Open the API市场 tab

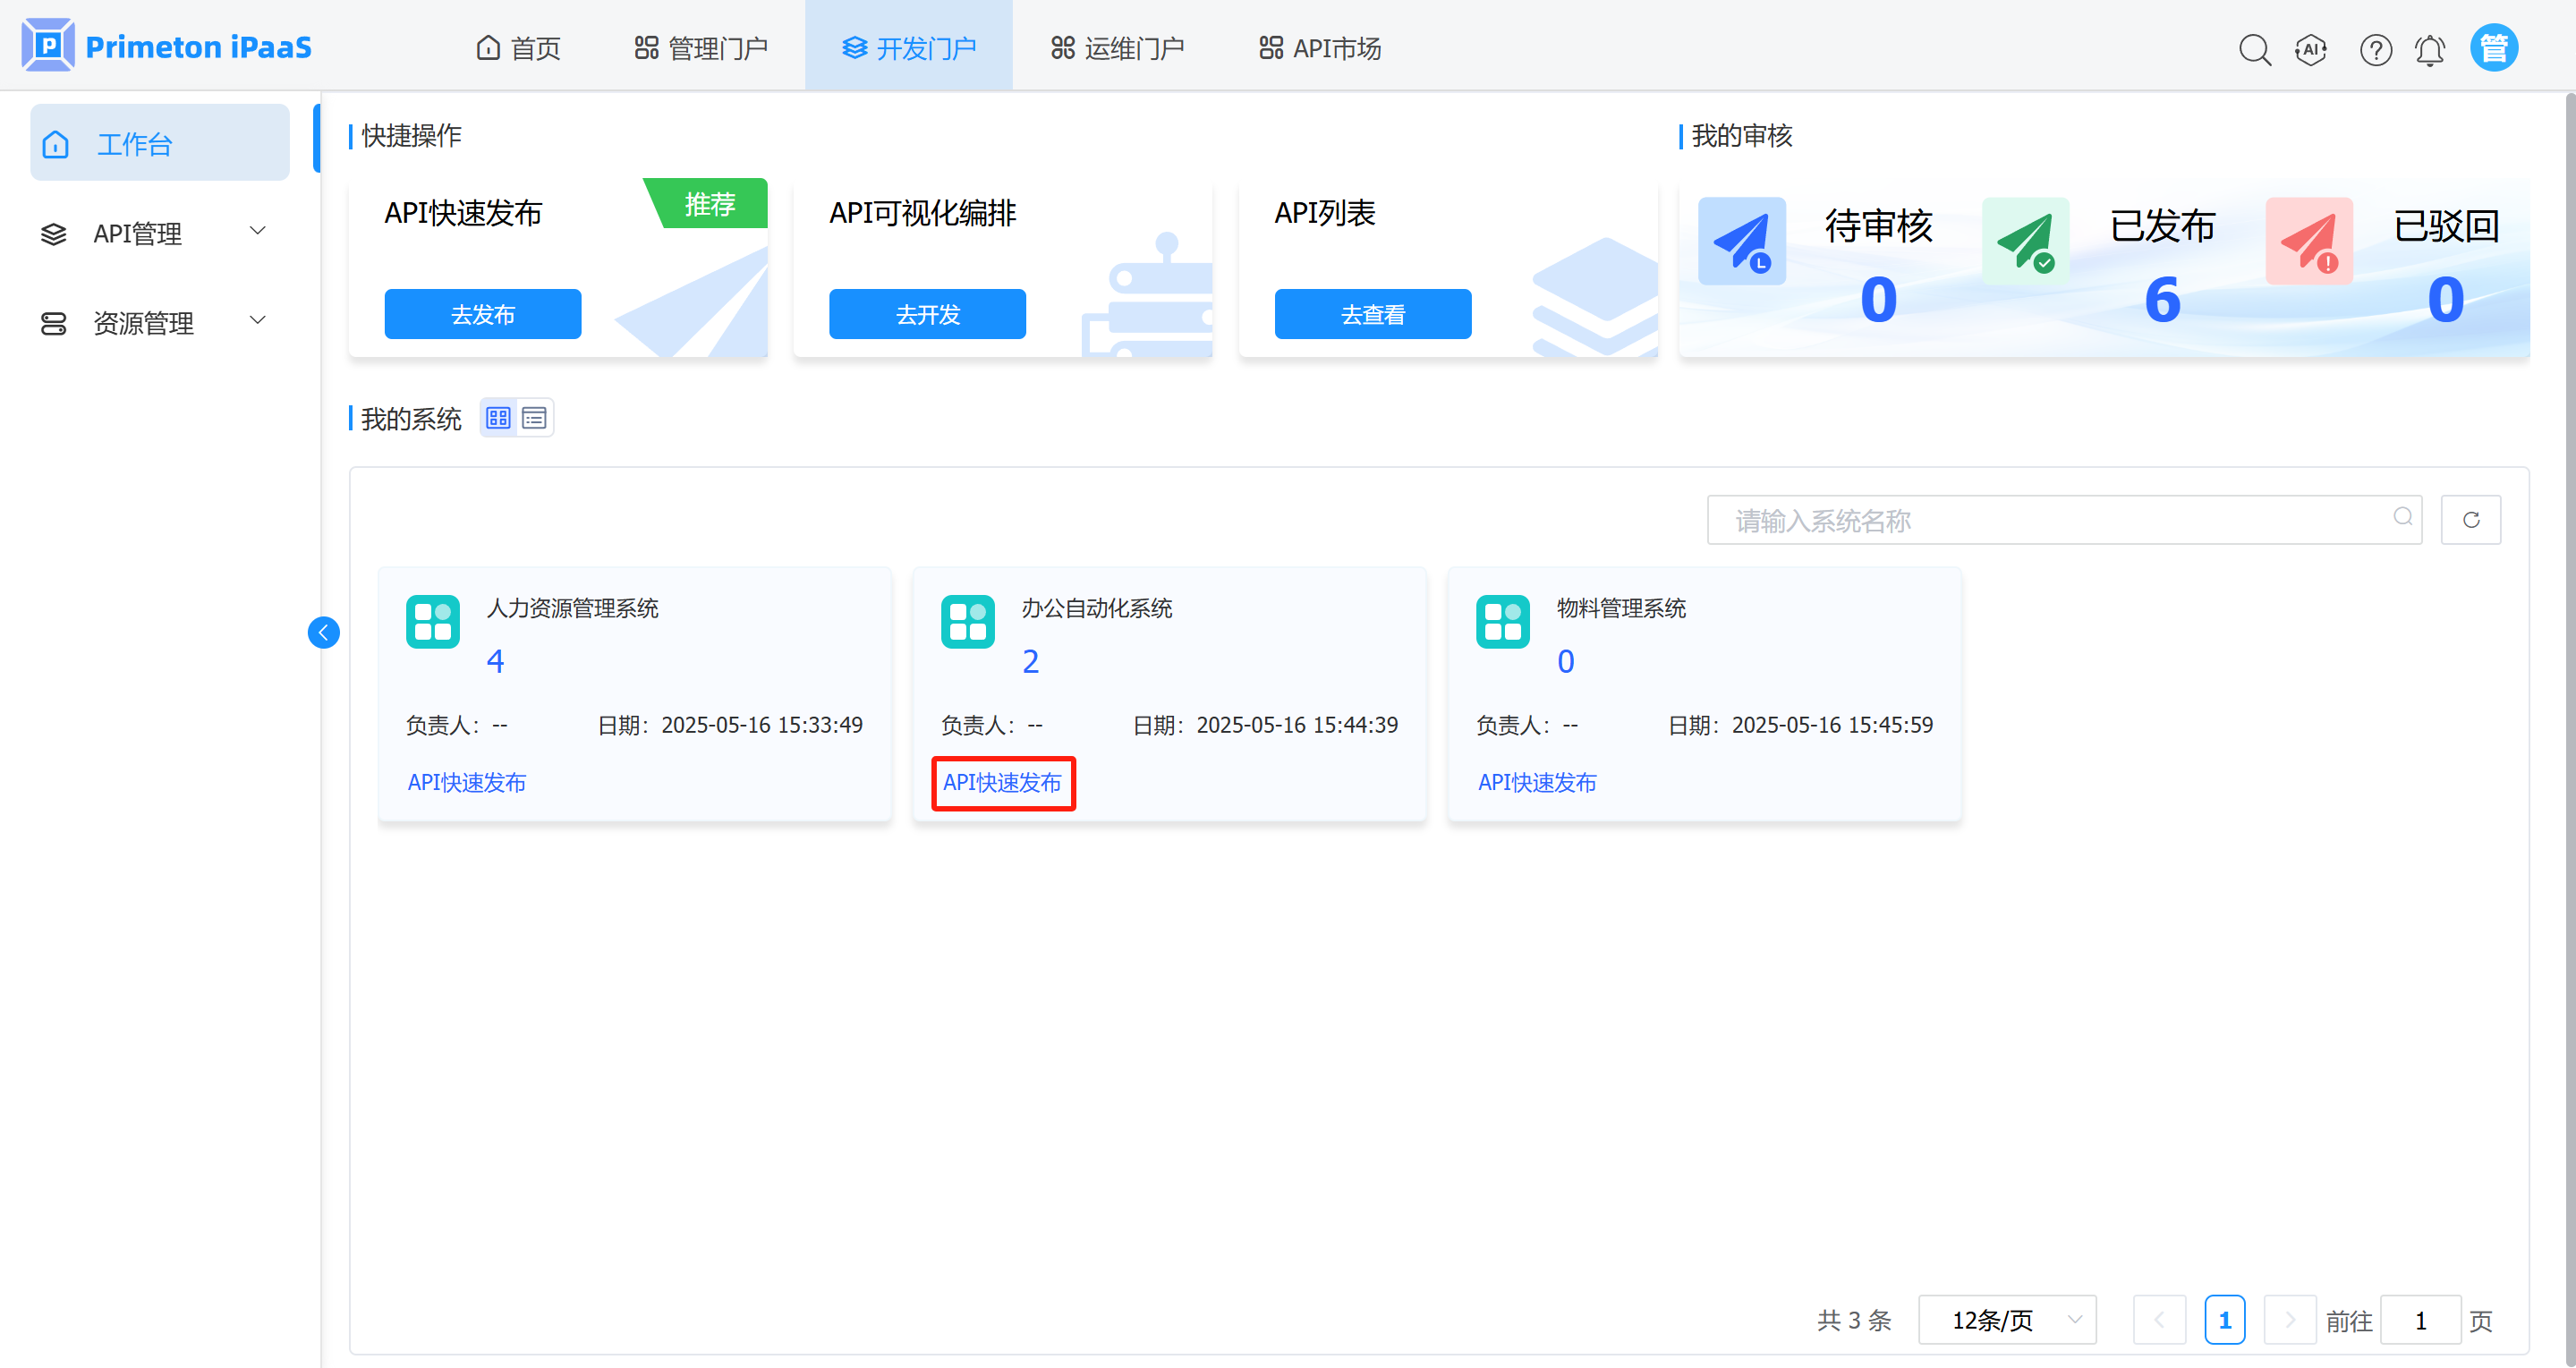[1320, 47]
